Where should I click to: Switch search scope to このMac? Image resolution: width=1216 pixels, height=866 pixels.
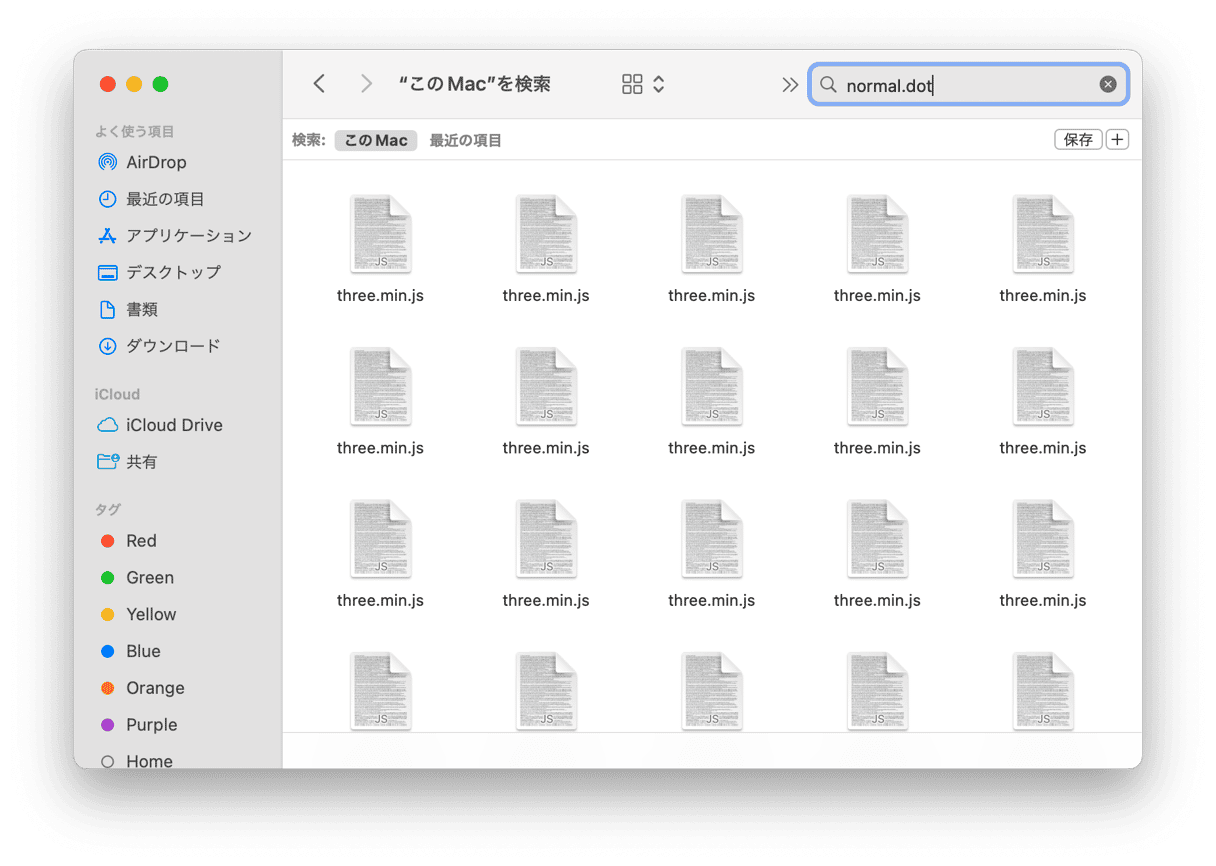tap(375, 141)
